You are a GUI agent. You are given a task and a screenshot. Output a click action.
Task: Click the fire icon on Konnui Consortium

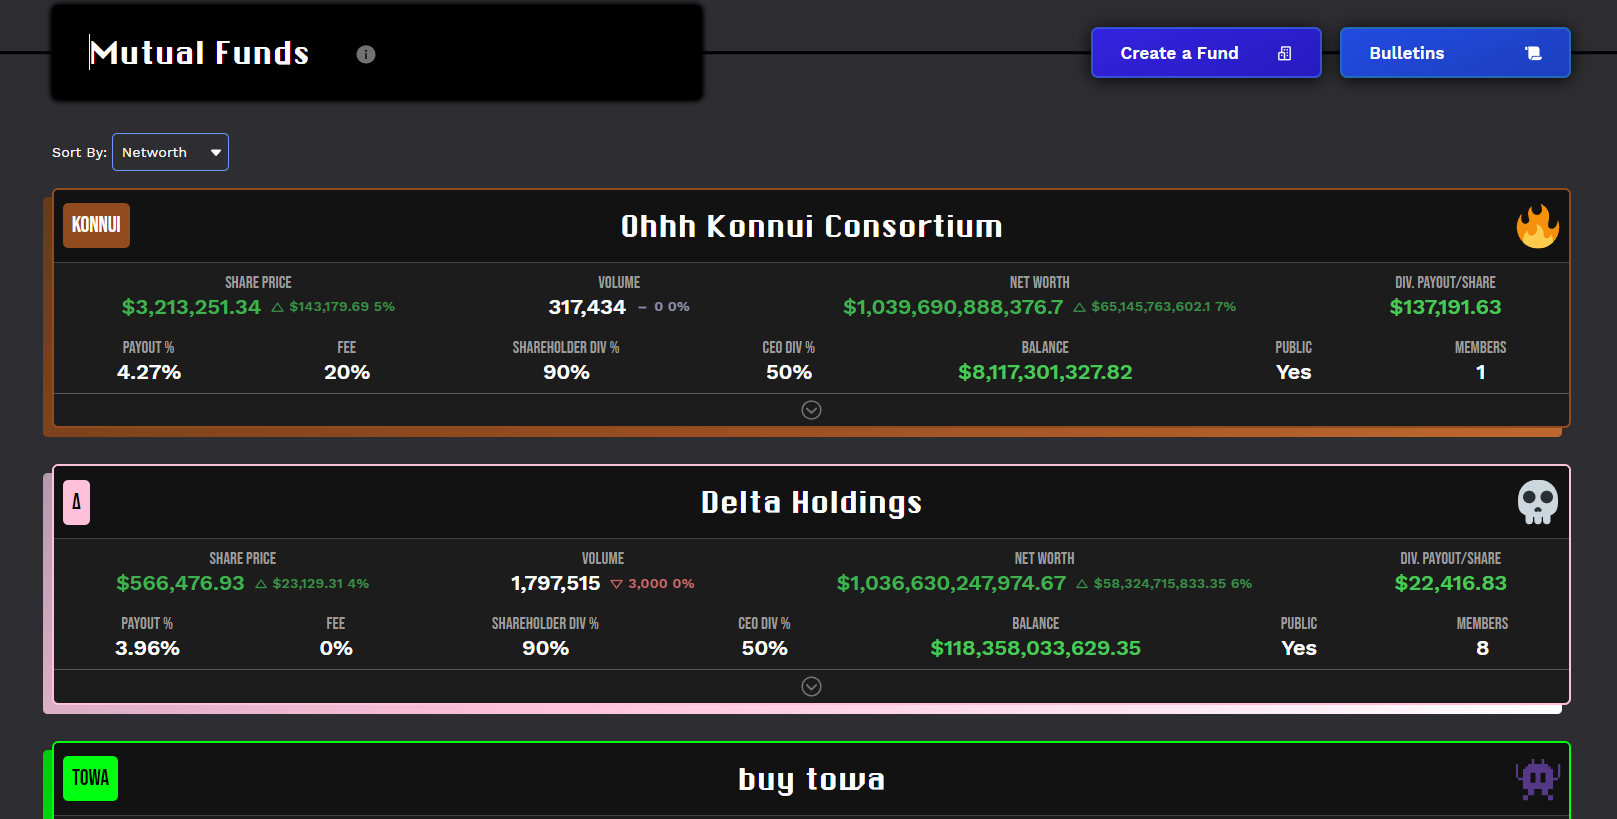1537,226
